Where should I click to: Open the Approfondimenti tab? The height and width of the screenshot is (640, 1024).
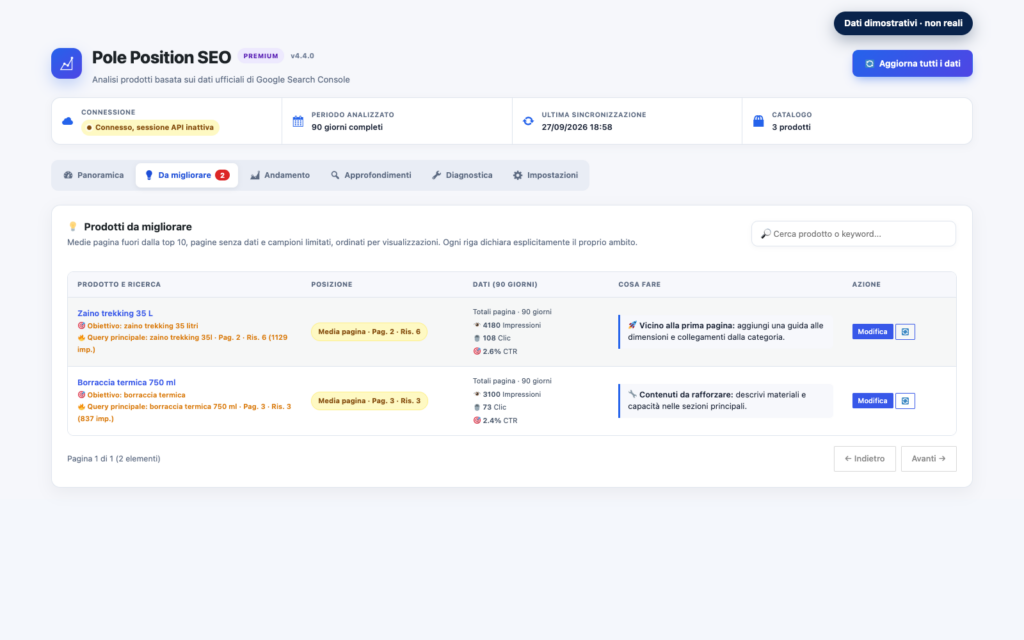pos(371,175)
